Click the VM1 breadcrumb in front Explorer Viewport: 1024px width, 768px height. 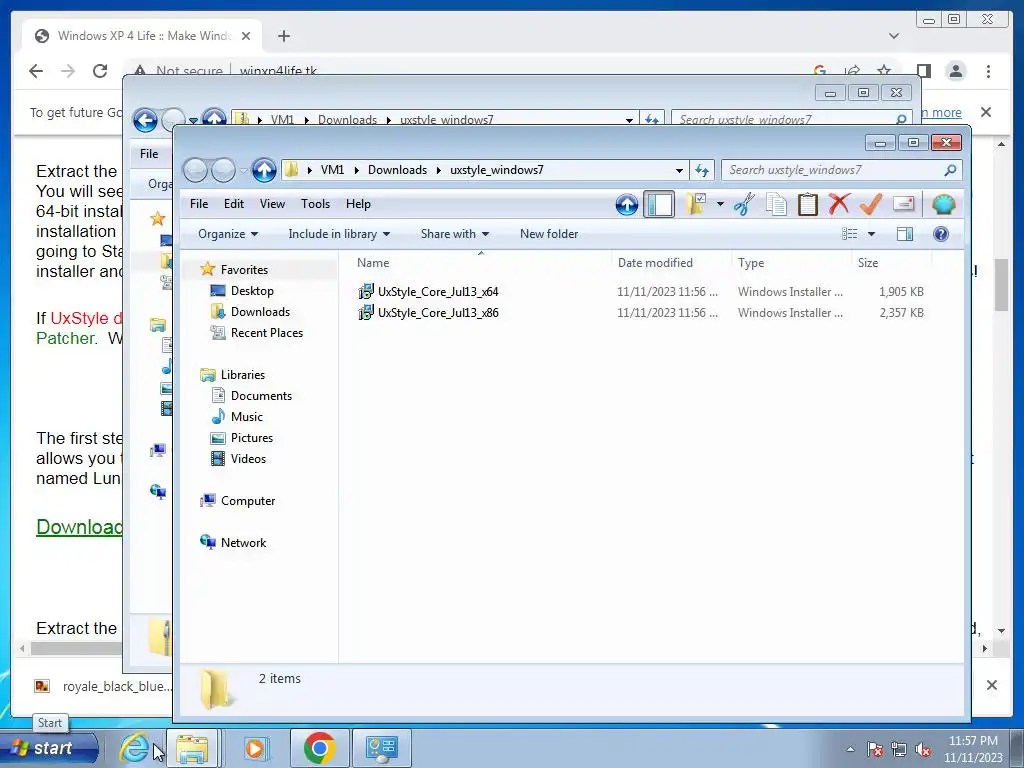pos(332,170)
